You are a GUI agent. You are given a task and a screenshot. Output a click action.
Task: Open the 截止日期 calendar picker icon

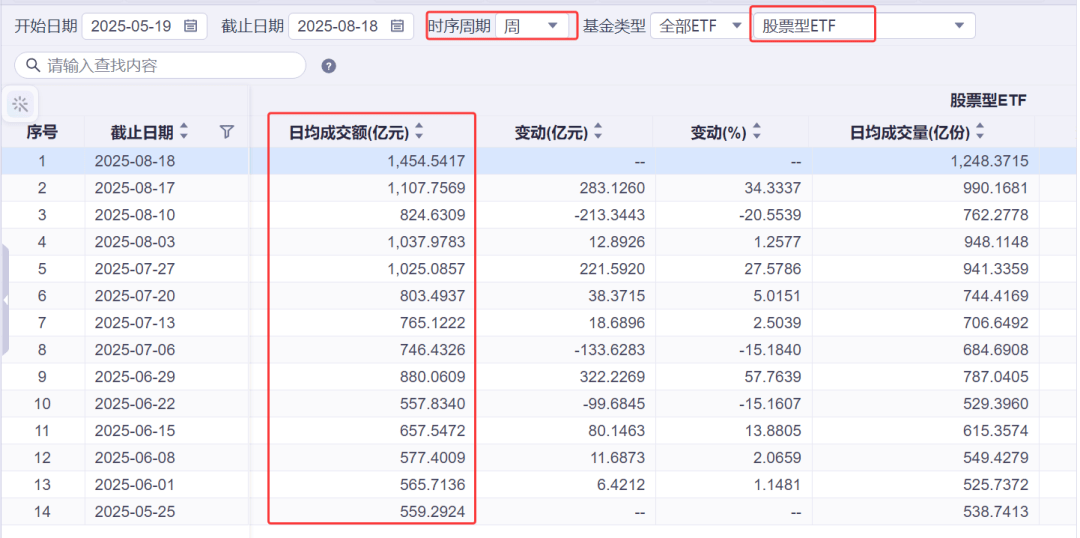397,26
